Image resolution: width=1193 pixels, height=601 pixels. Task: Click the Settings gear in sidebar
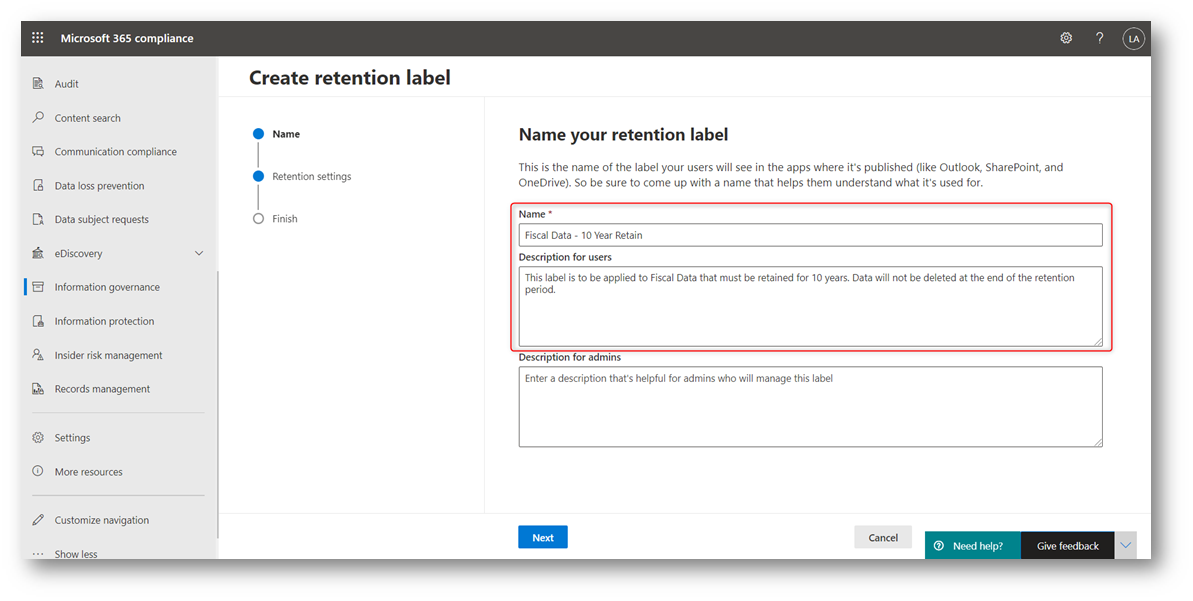(38, 437)
